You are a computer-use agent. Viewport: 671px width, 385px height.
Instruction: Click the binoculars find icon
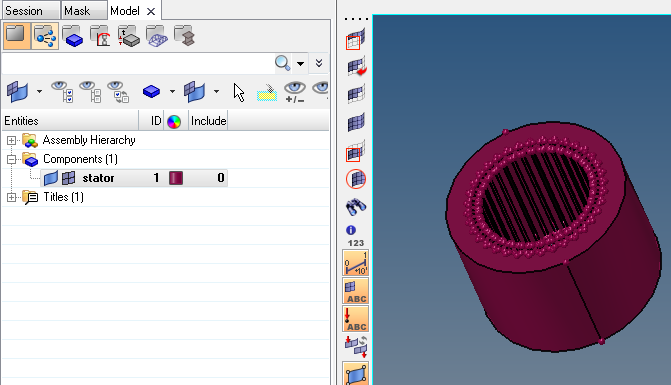pyautogui.click(x=356, y=207)
